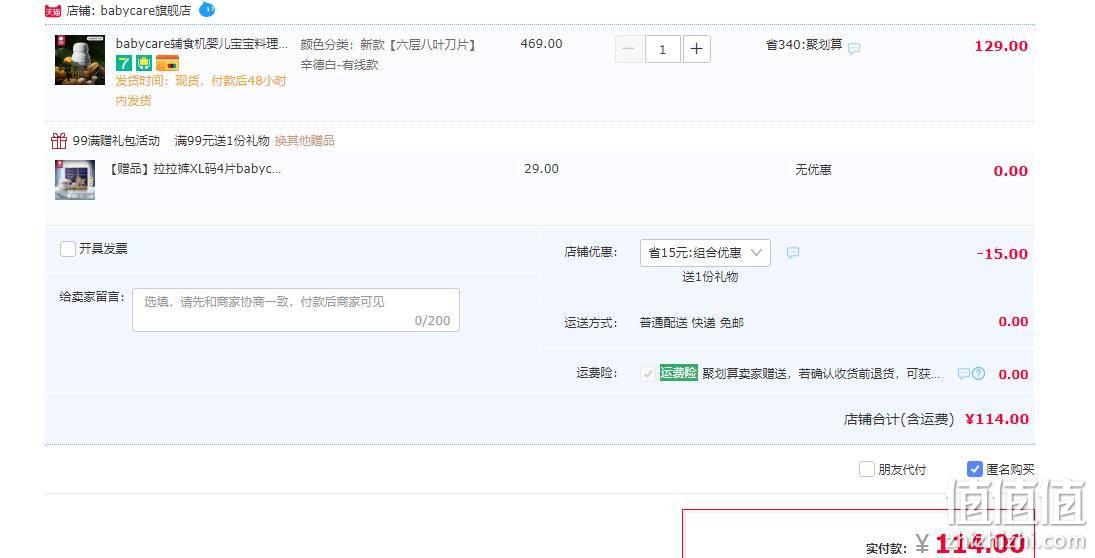Viewport: 1095px width, 558px height.
Task: Toggle the 朋友代付 checkbox
Action: (x=867, y=469)
